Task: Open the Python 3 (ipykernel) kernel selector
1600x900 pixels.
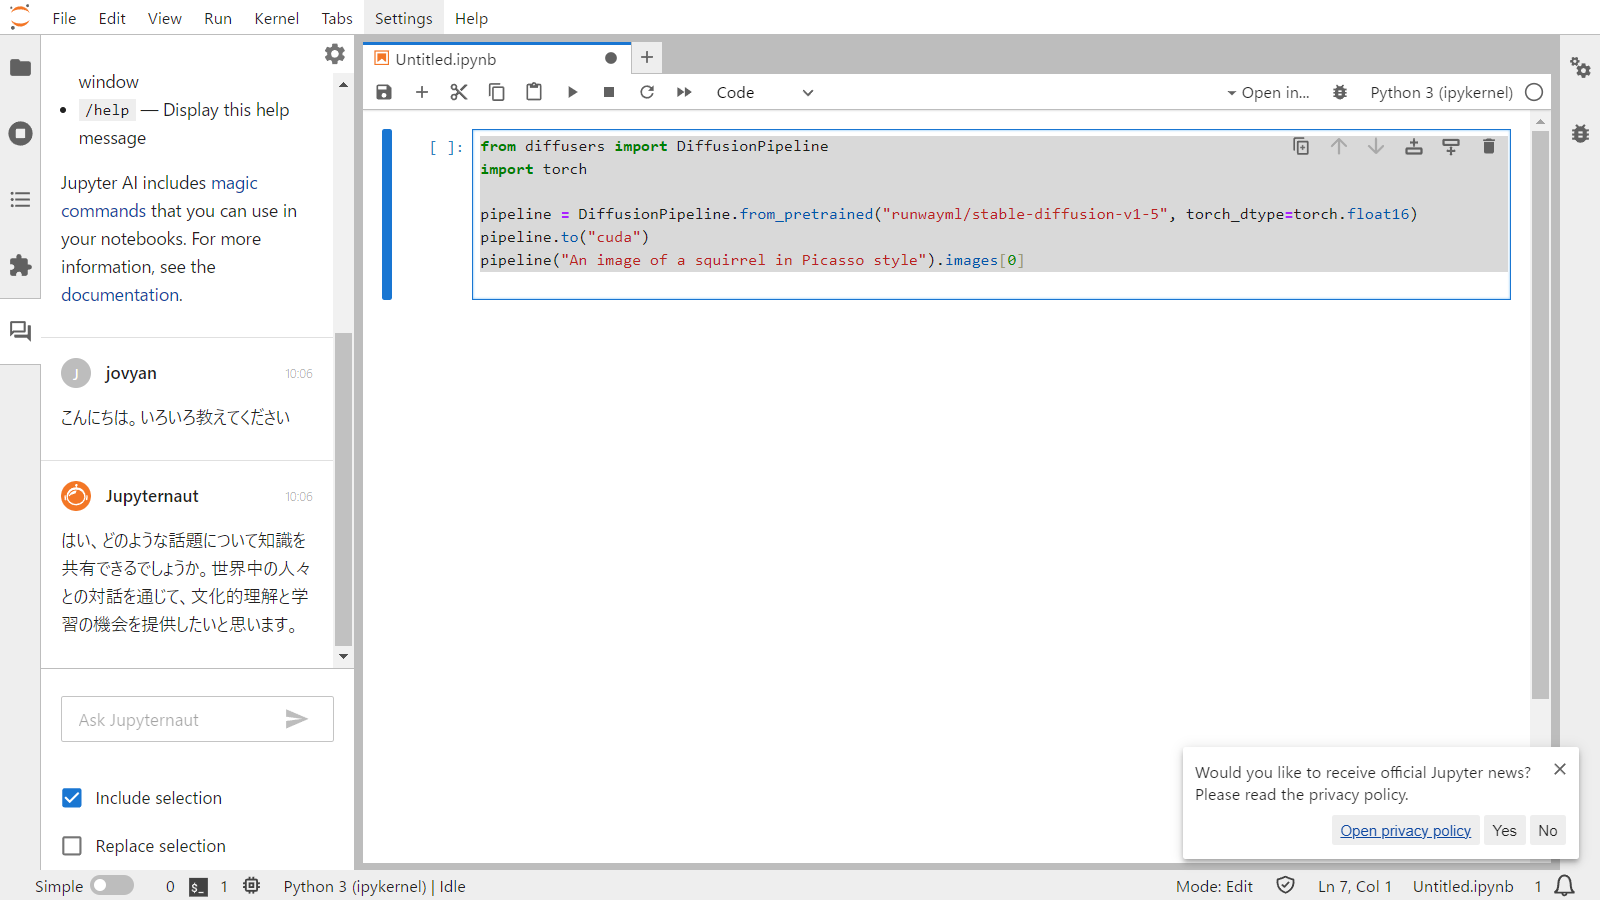Action: 1440,92
